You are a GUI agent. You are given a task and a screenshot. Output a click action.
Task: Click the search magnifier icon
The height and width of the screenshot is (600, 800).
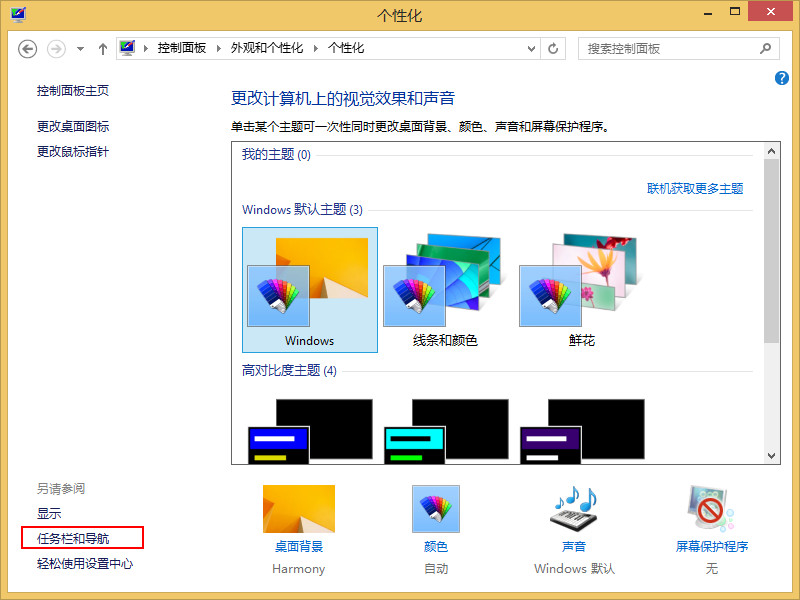(x=765, y=49)
